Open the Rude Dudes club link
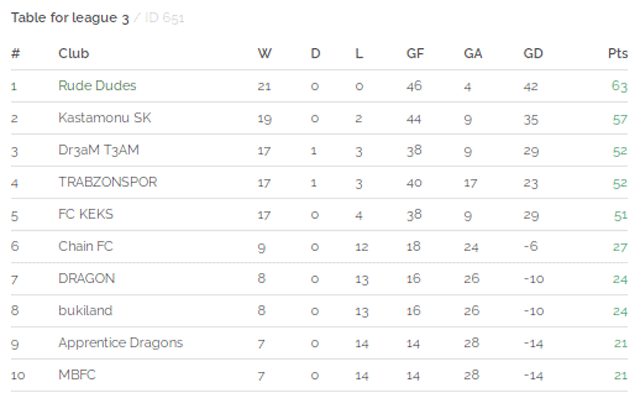Viewport: 640px width, 393px height. click(97, 86)
